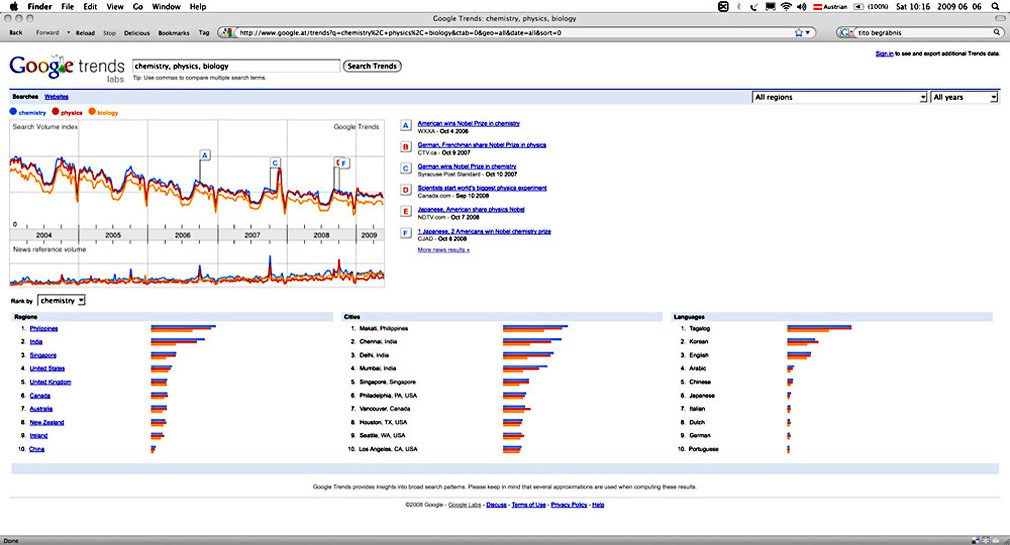Image resolution: width=1010 pixels, height=545 pixels.
Task: Click the Sign in link
Action: click(x=884, y=53)
